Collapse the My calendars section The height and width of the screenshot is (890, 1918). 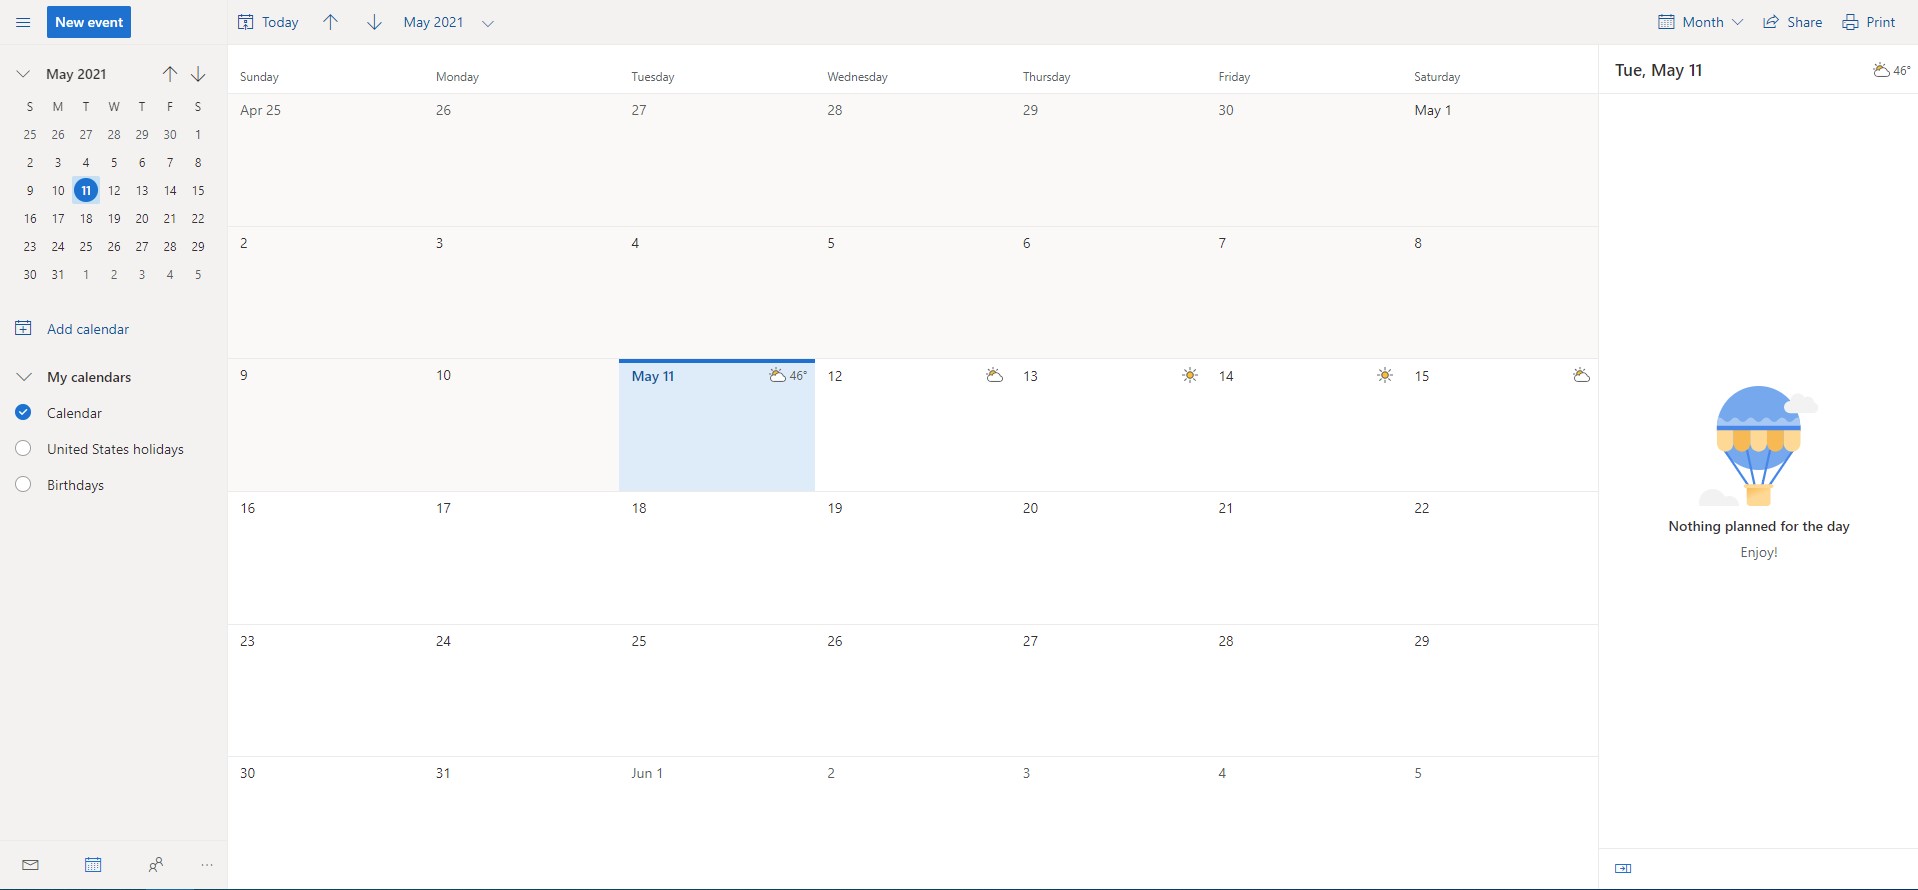click(24, 377)
